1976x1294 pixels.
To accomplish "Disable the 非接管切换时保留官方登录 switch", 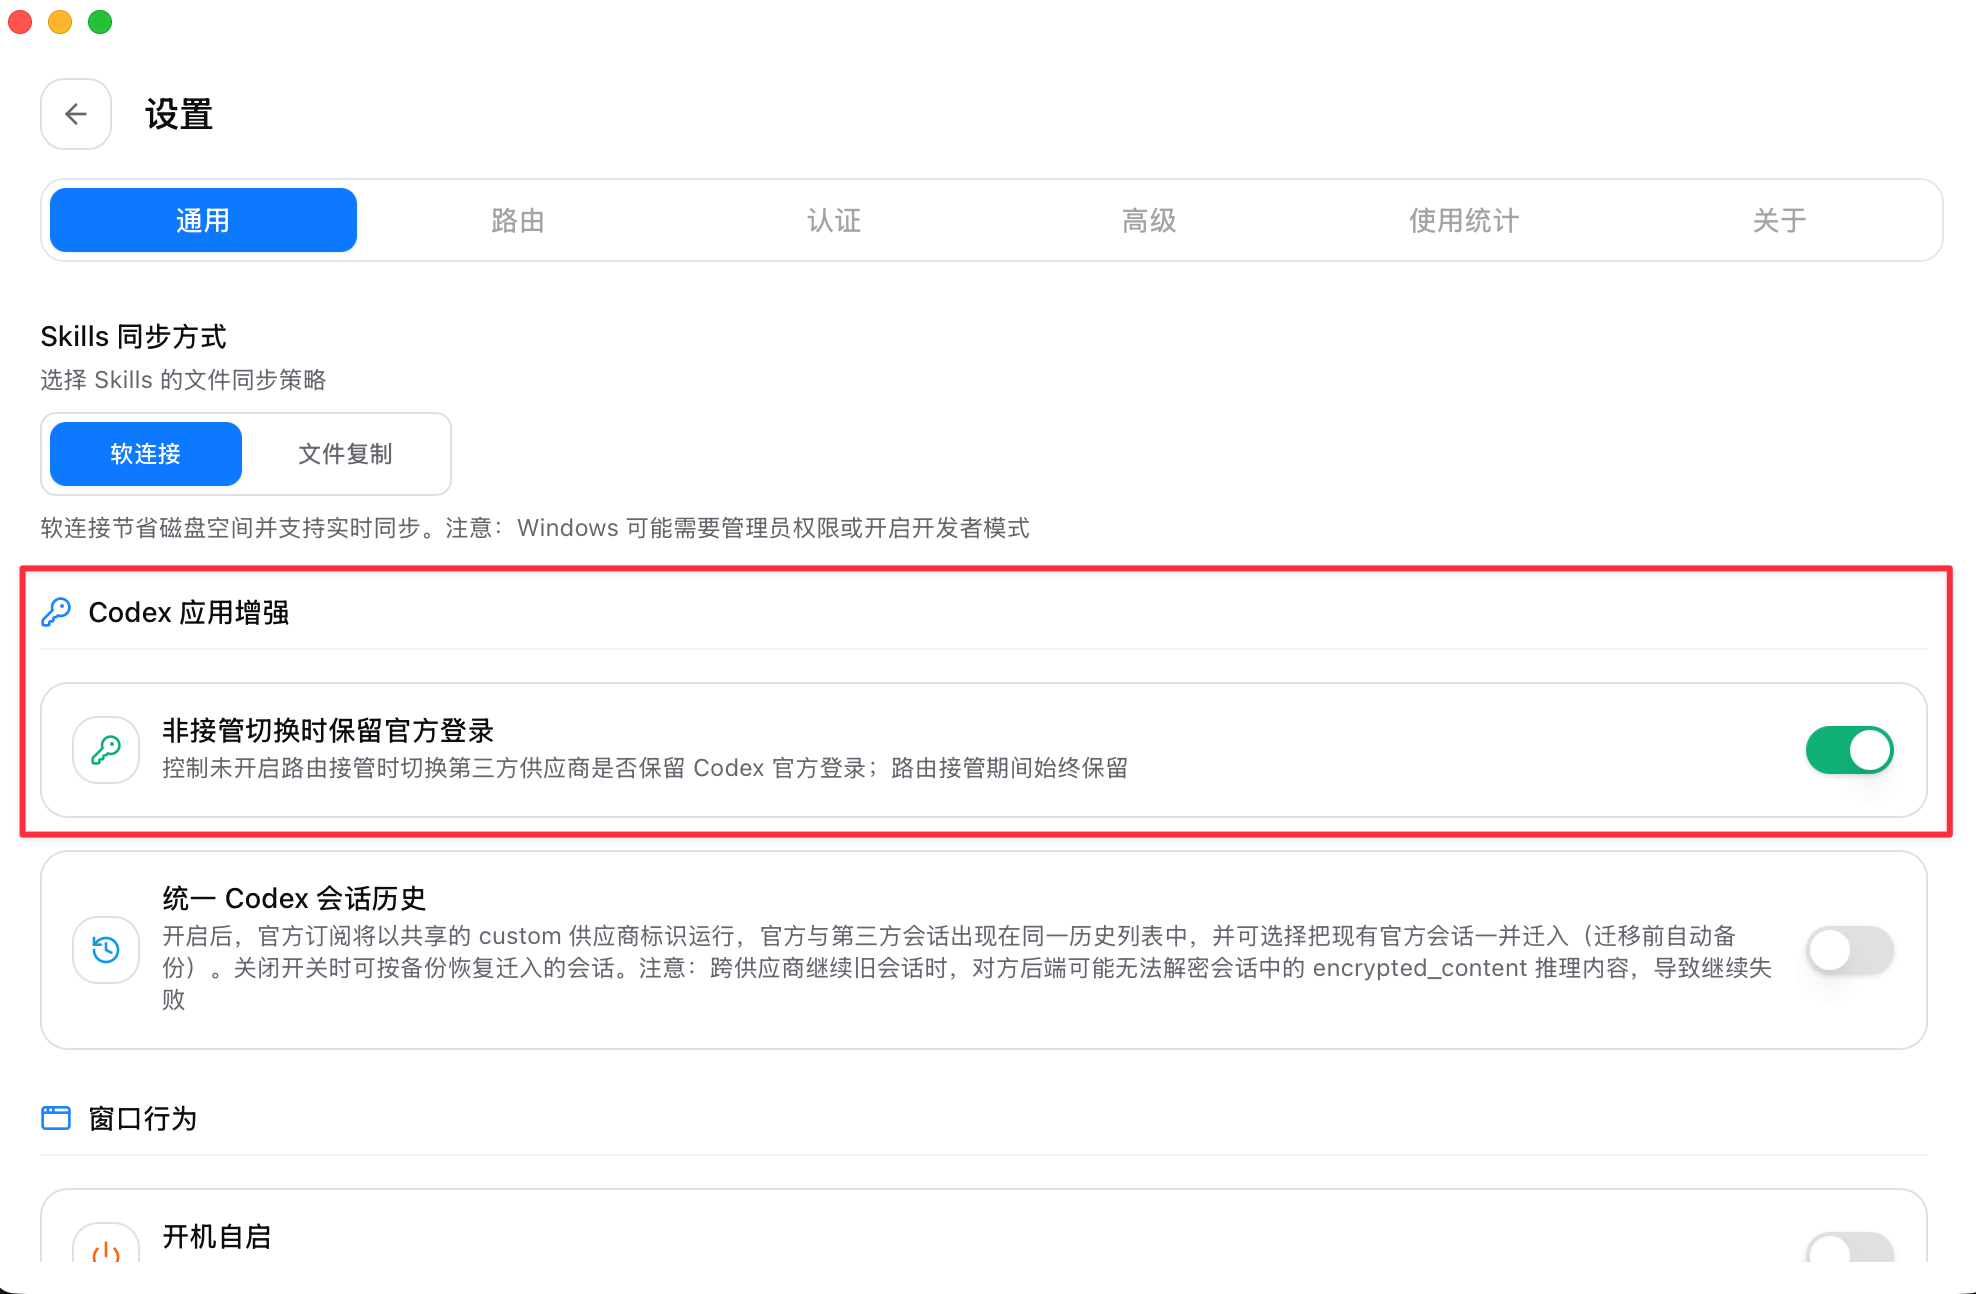I will tap(1849, 750).
